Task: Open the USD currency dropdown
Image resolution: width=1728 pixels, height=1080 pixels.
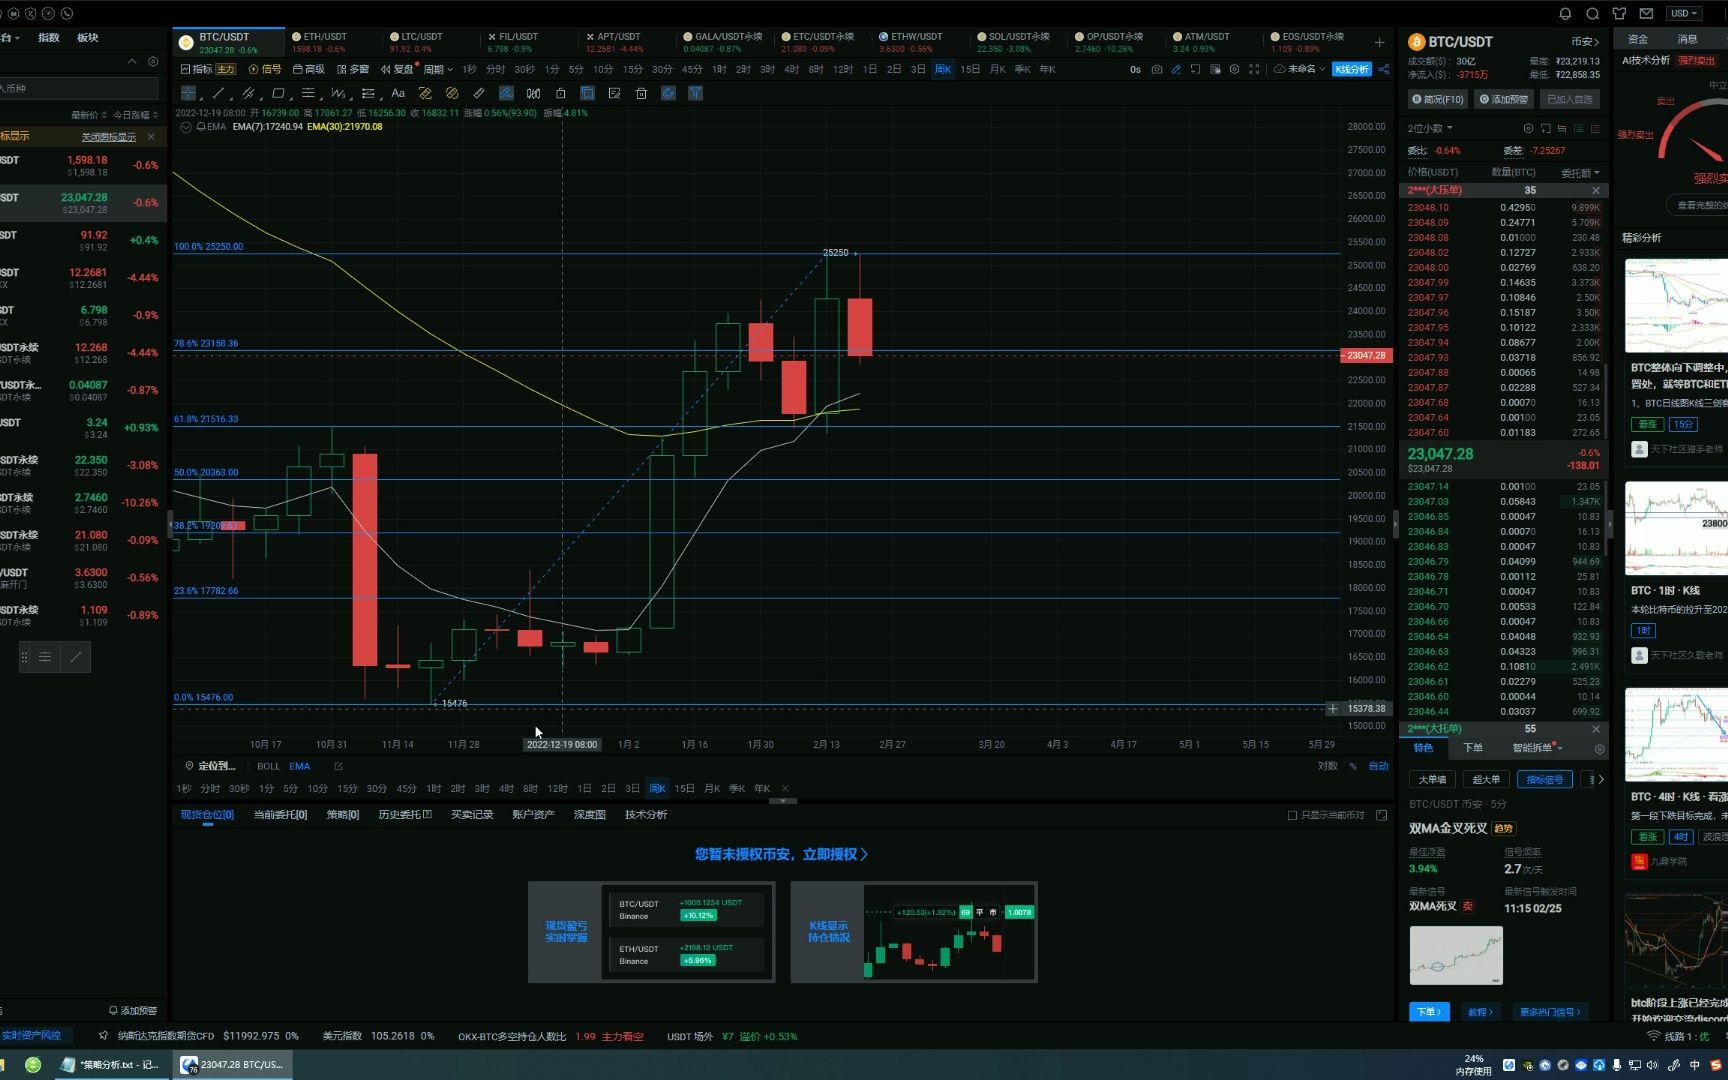Action: tap(1685, 13)
